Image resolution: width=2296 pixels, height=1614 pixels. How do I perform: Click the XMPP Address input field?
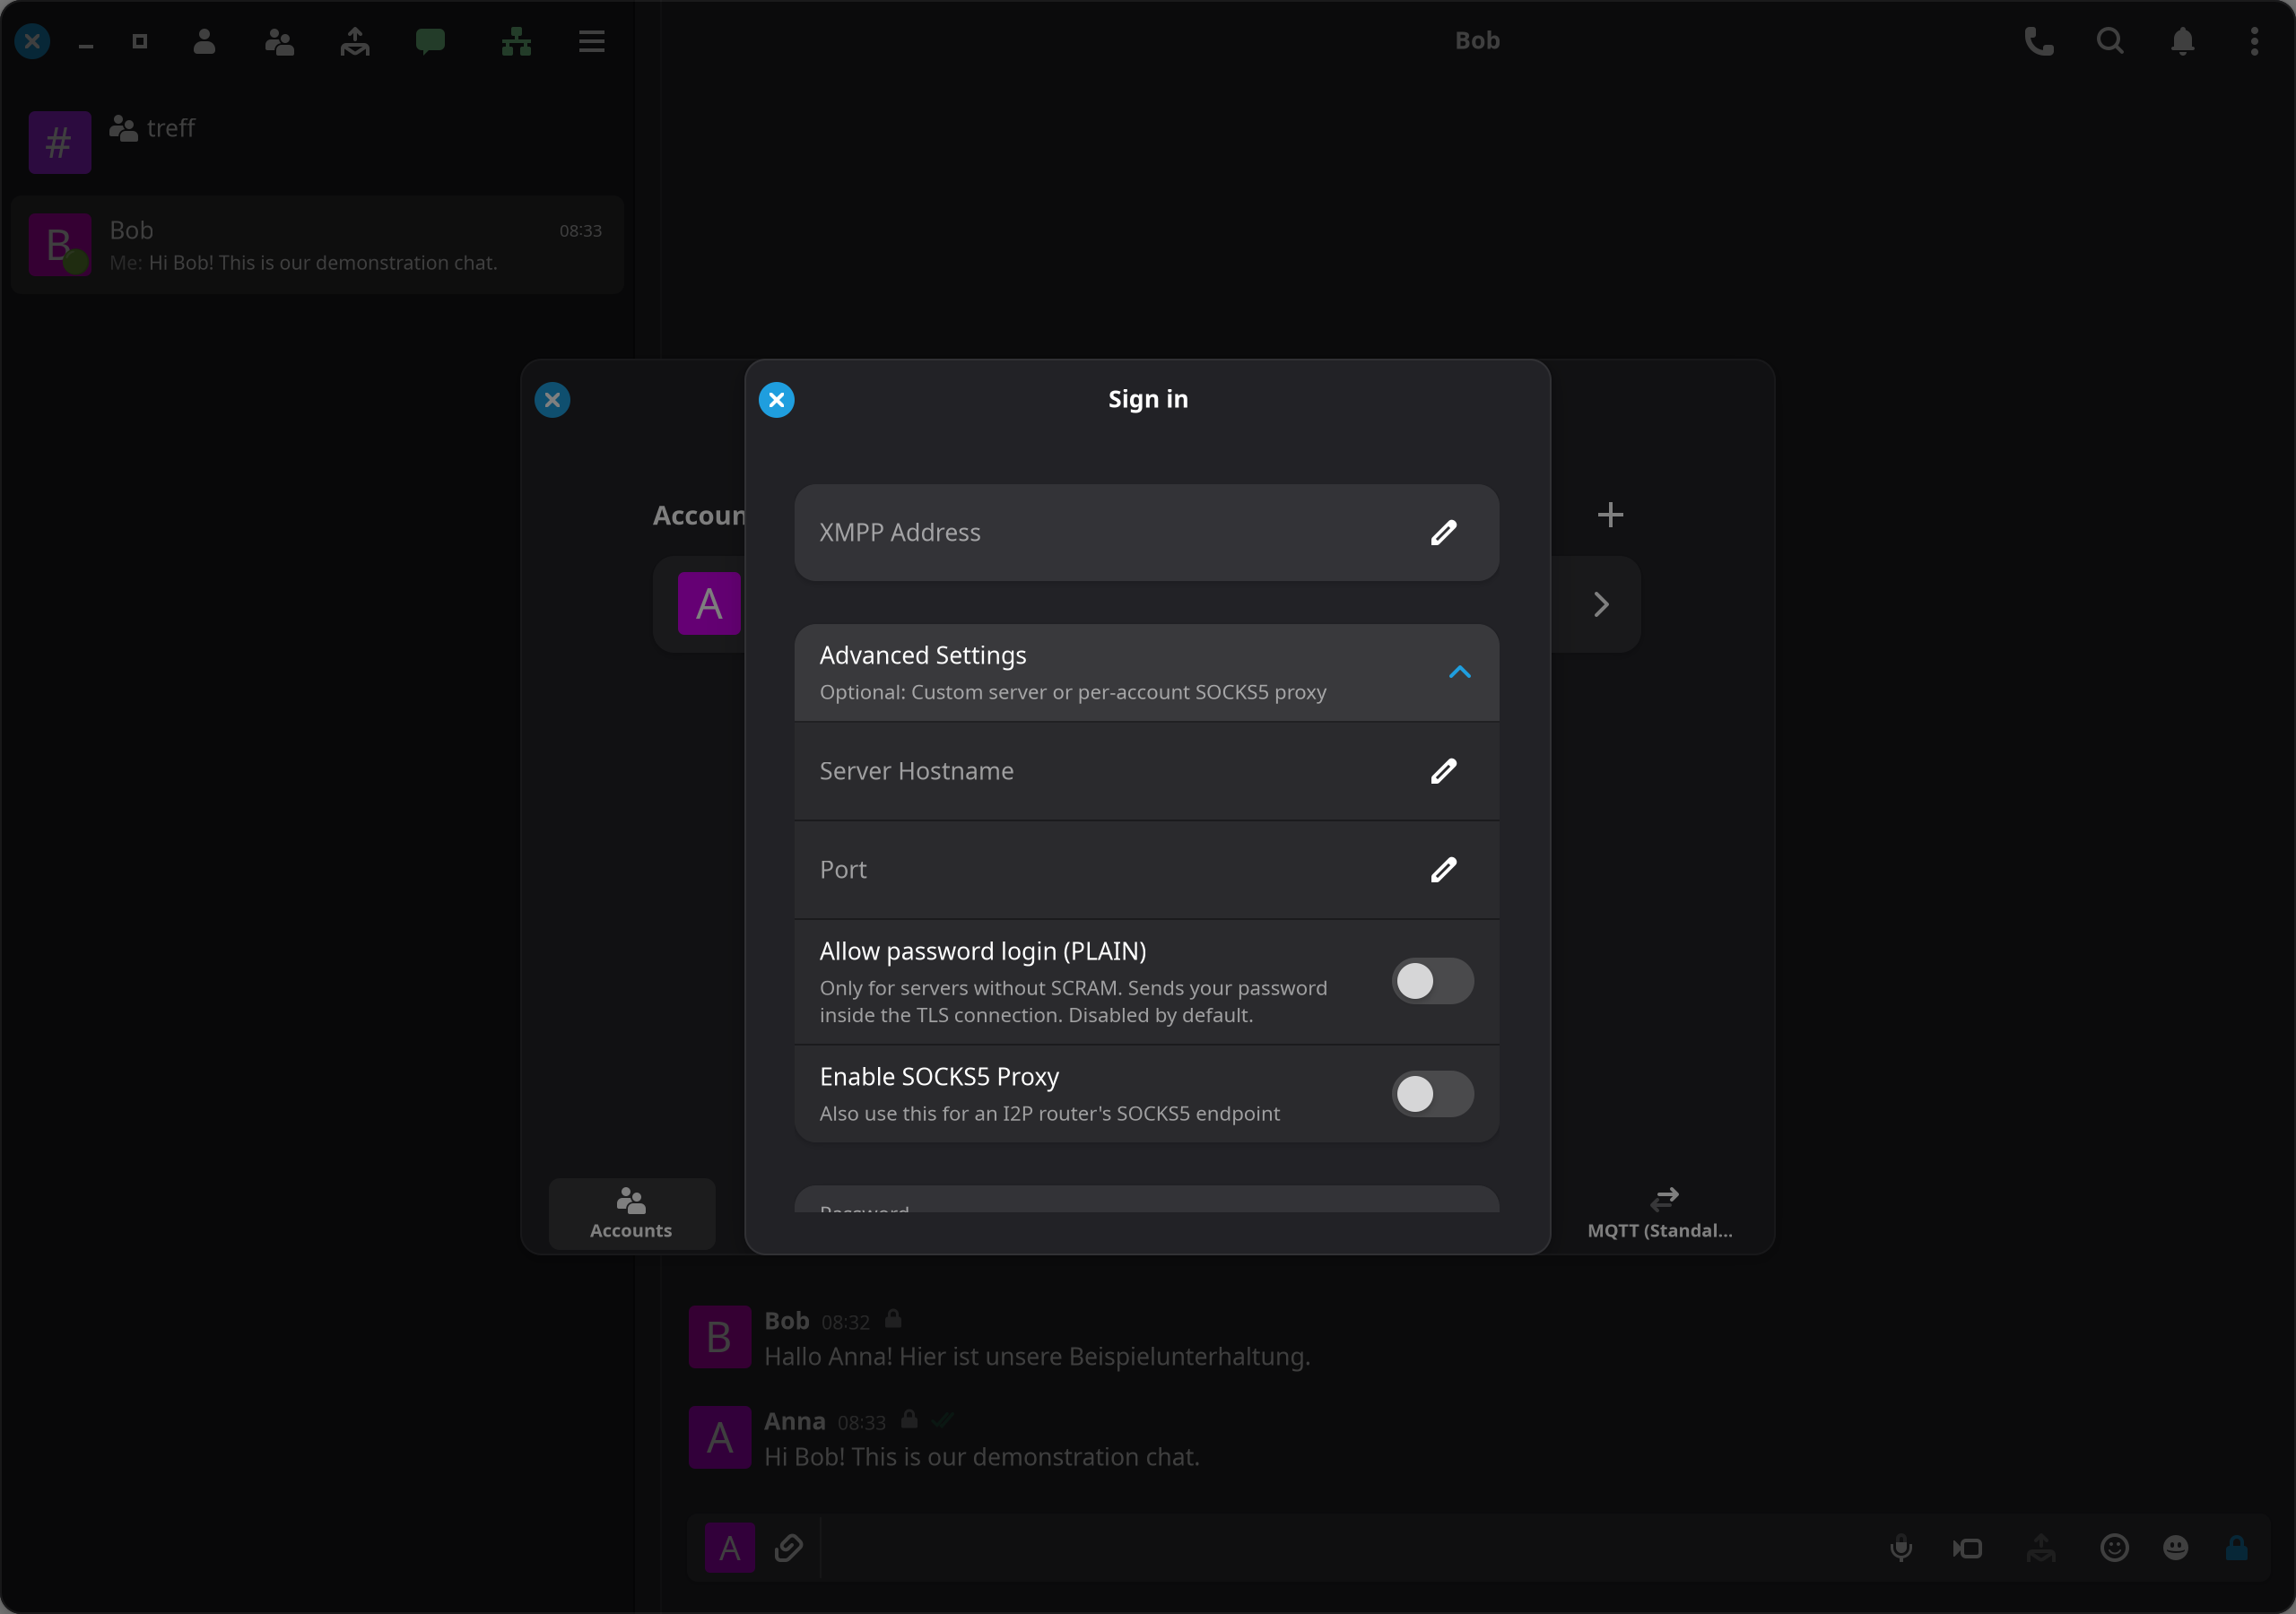coord(1146,532)
